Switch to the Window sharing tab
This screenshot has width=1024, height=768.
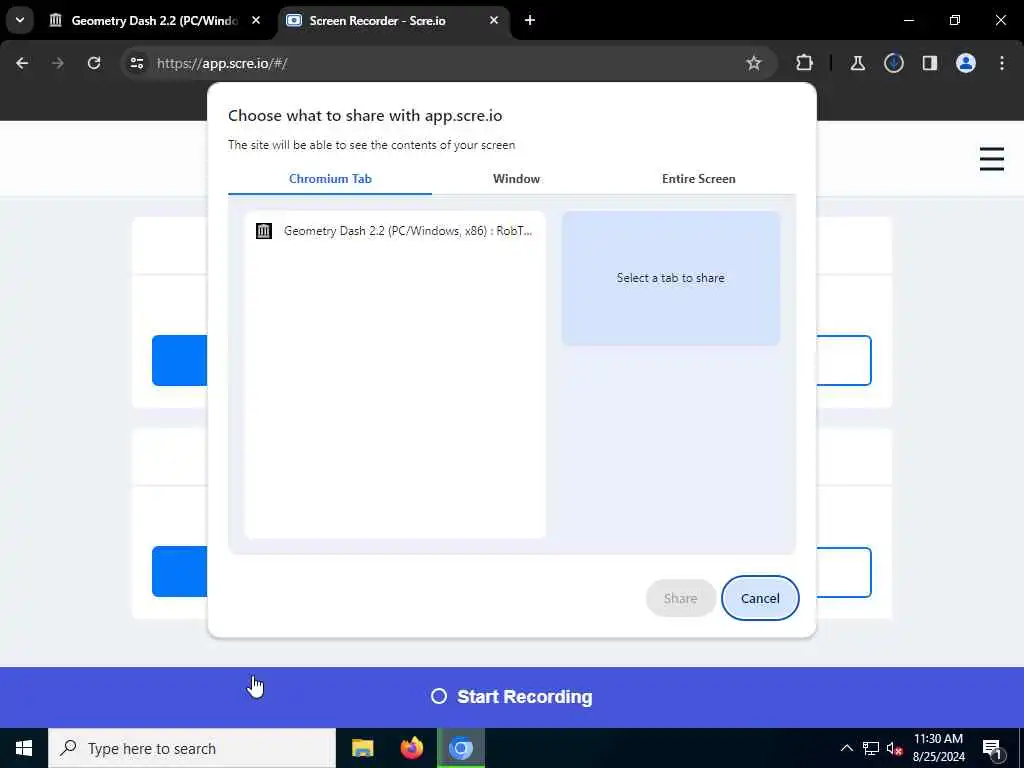pos(517,179)
